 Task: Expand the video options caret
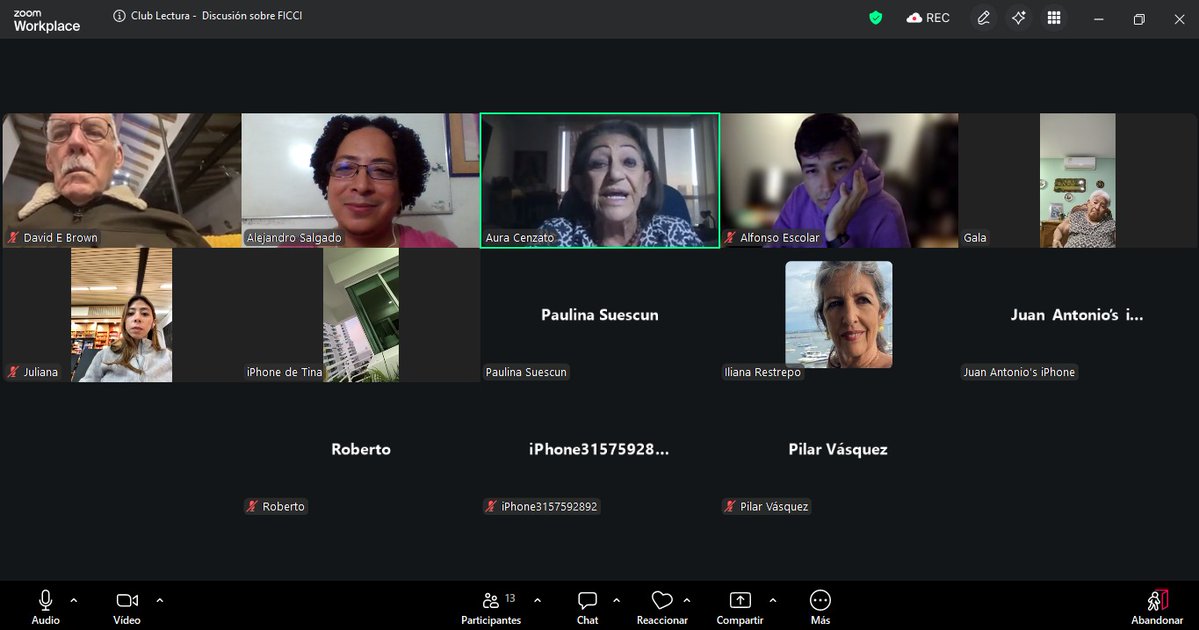point(160,601)
